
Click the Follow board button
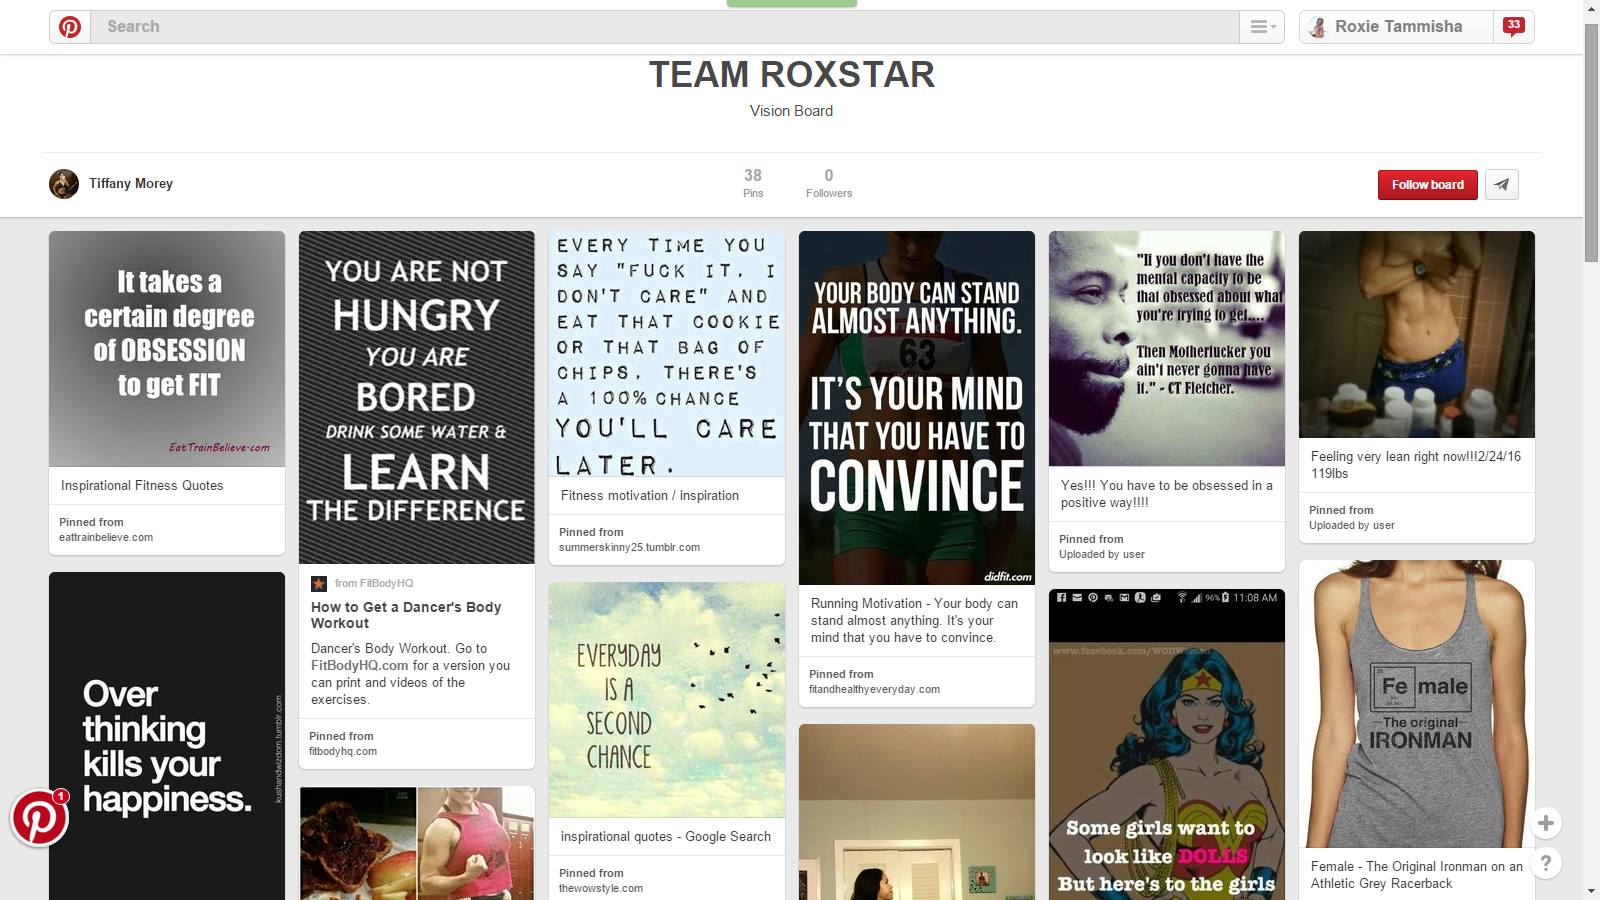[x=1427, y=185]
